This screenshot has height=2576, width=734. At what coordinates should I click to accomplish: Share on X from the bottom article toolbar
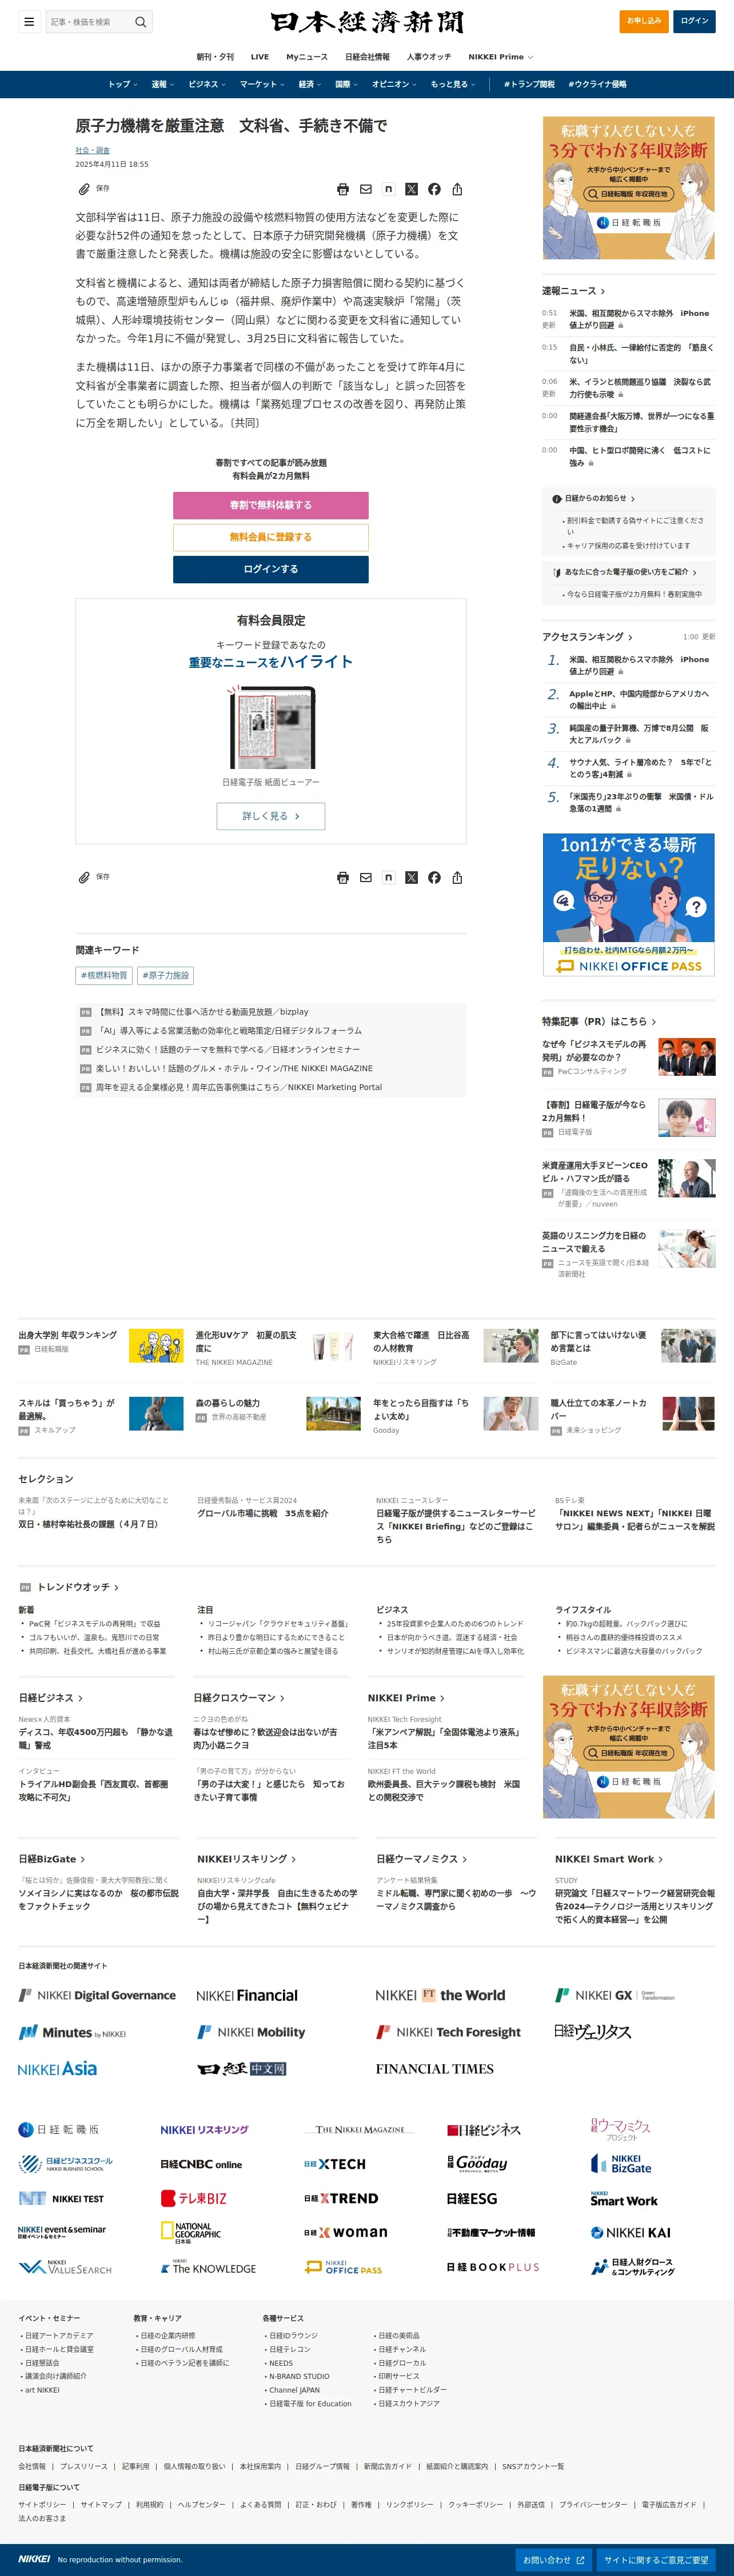pyautogui.click(x=411, y=878)
